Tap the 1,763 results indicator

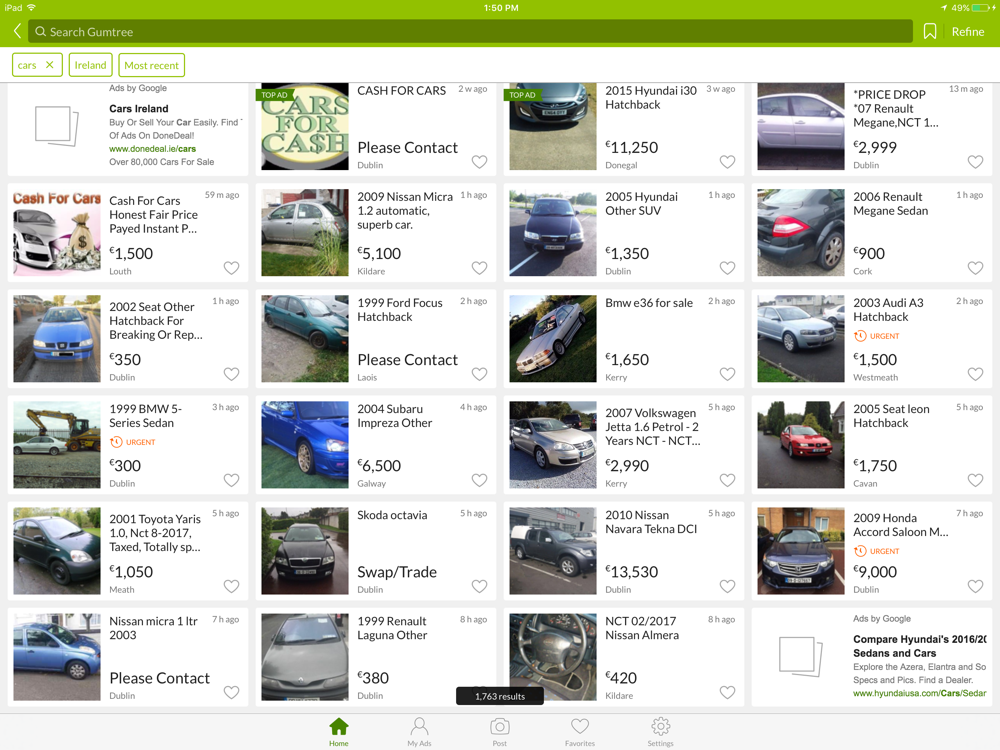[500, 696]
